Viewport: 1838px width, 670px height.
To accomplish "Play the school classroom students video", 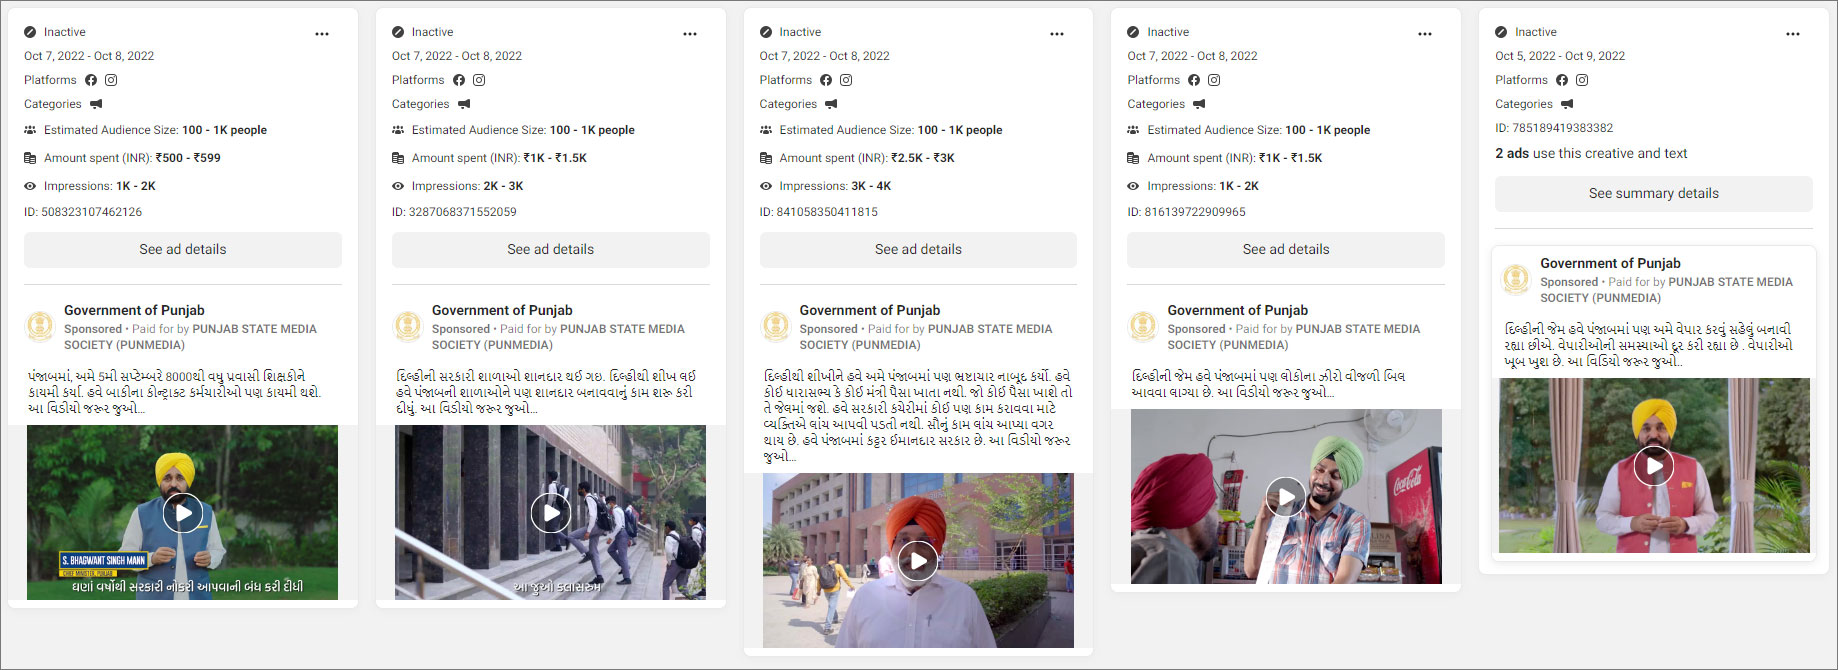I will pos(550,513).
